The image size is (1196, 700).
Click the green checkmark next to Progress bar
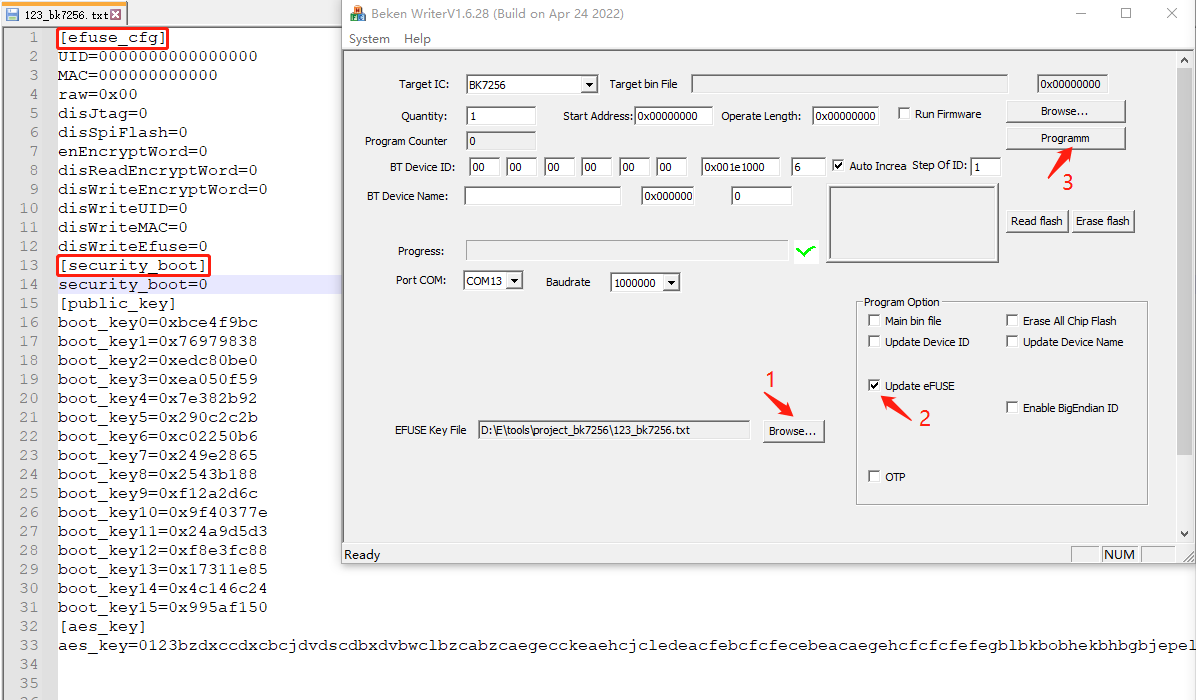pyautogui.click(x=805, y=252)
